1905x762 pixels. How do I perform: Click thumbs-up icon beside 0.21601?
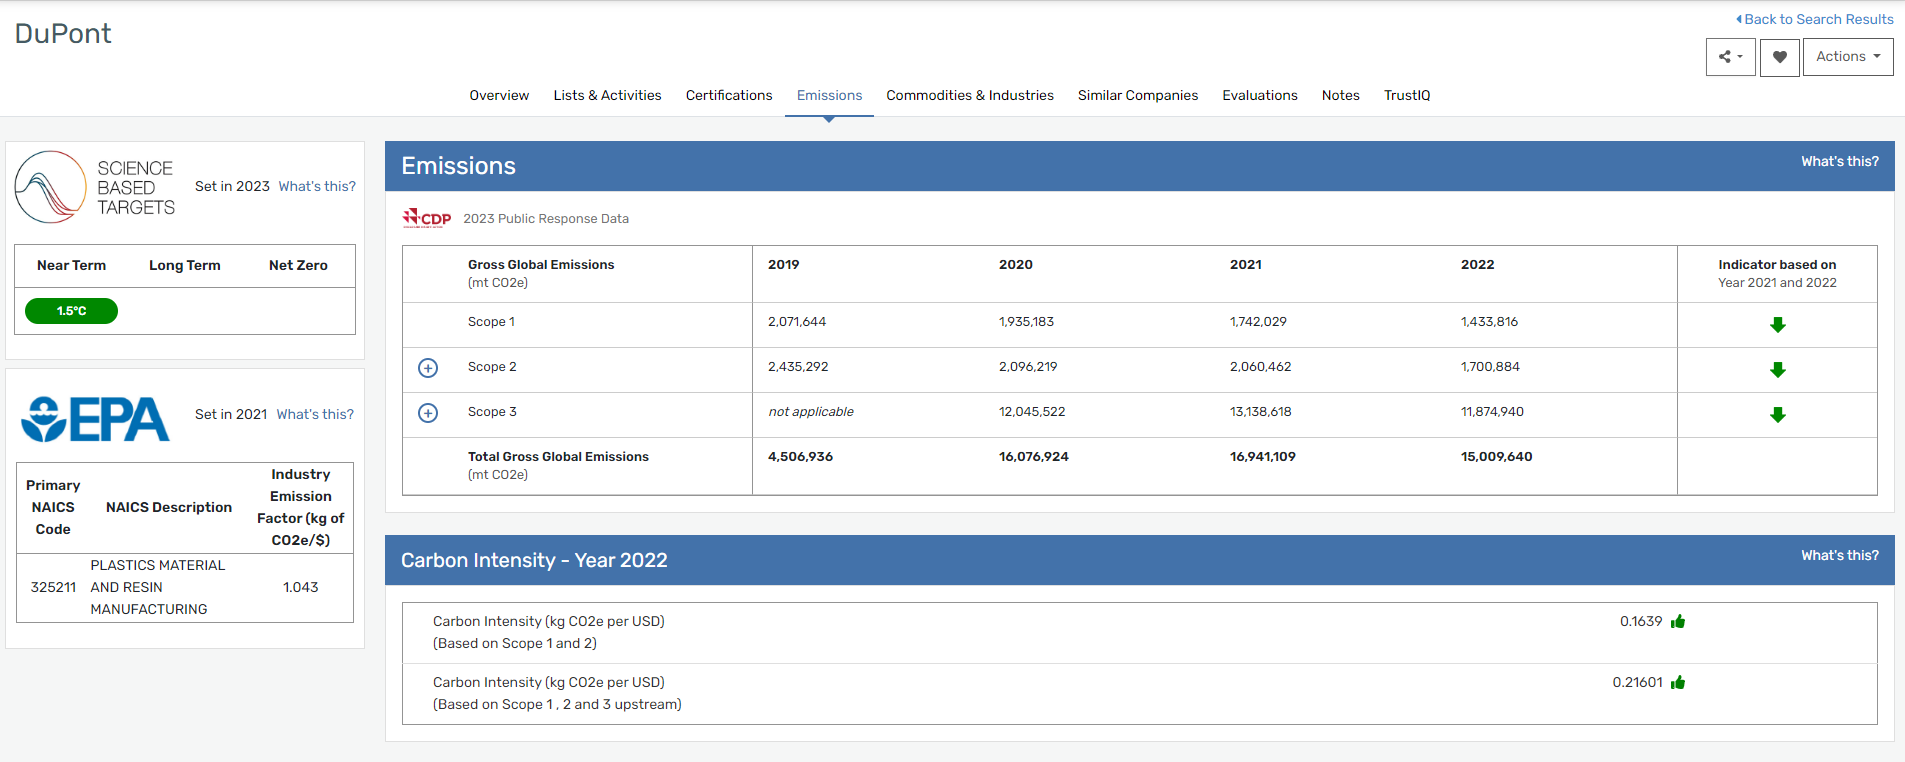[x=1678, y=682]
